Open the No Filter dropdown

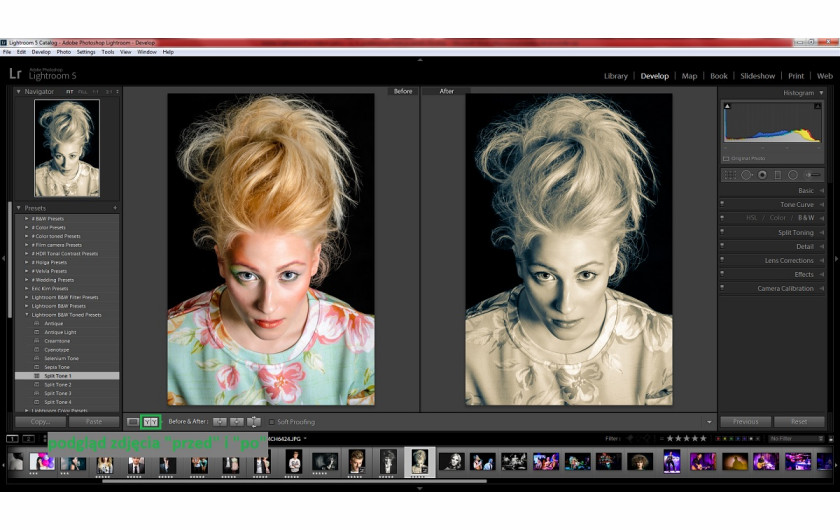pos(796,438)
